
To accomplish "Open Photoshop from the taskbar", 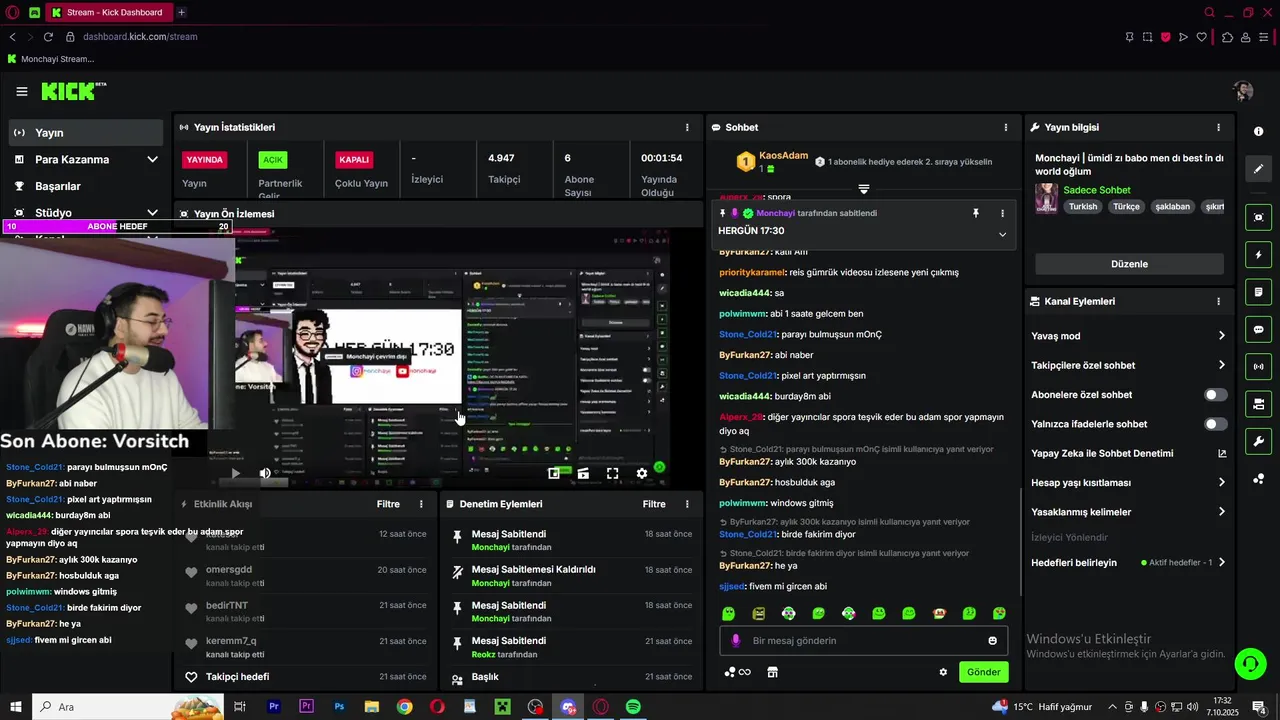I will pyautogui.click(x=339, y=707).
